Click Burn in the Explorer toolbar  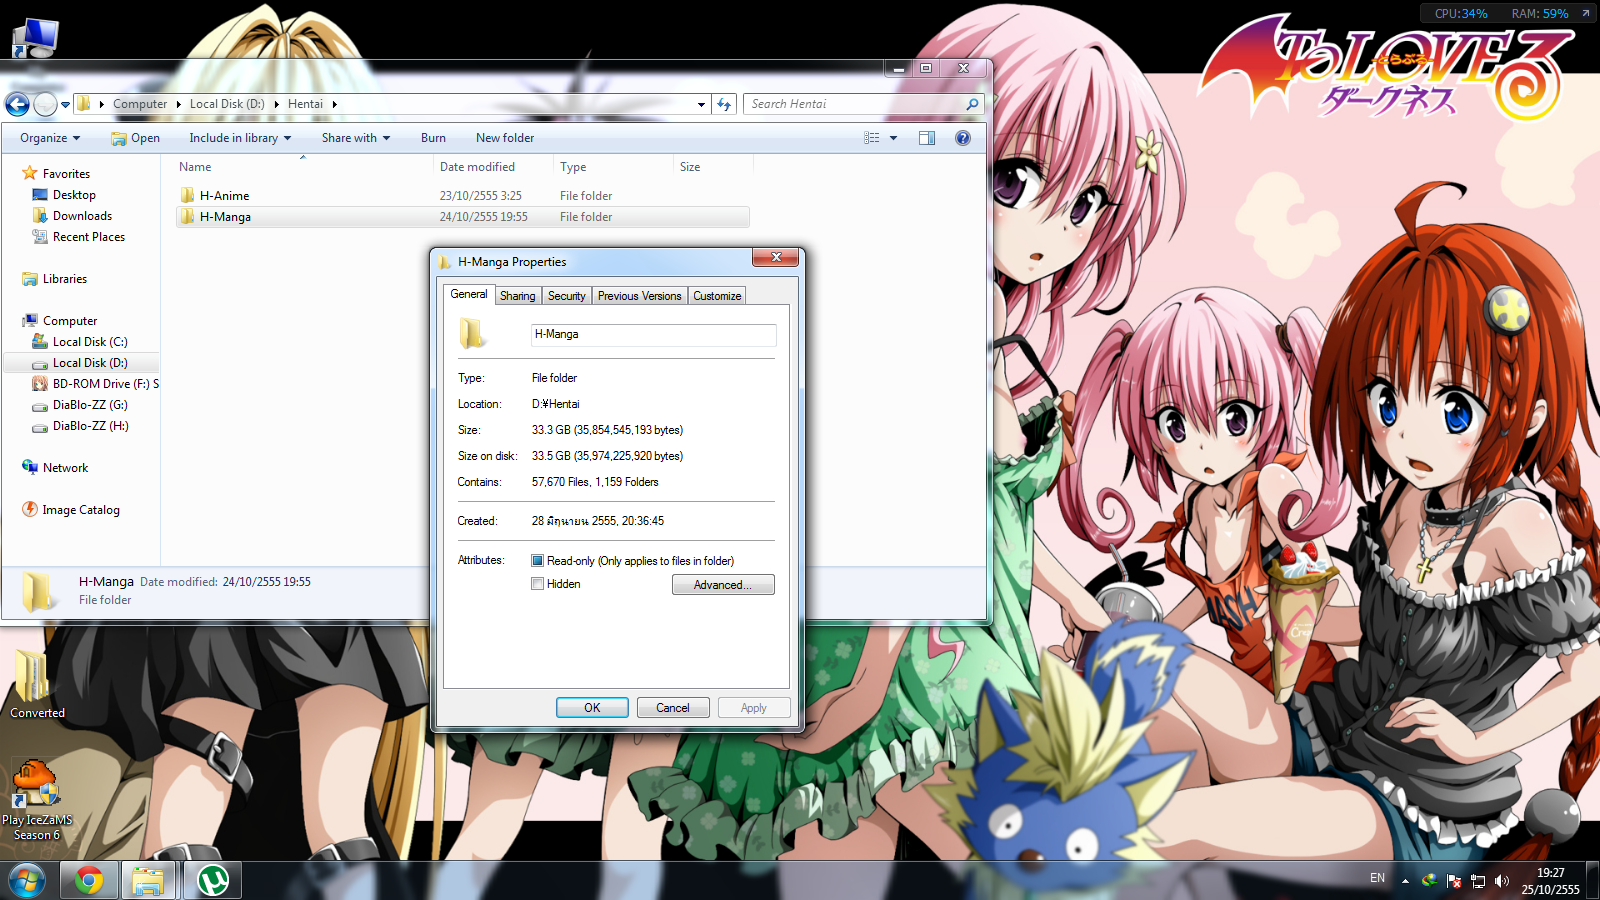[433, 138]
